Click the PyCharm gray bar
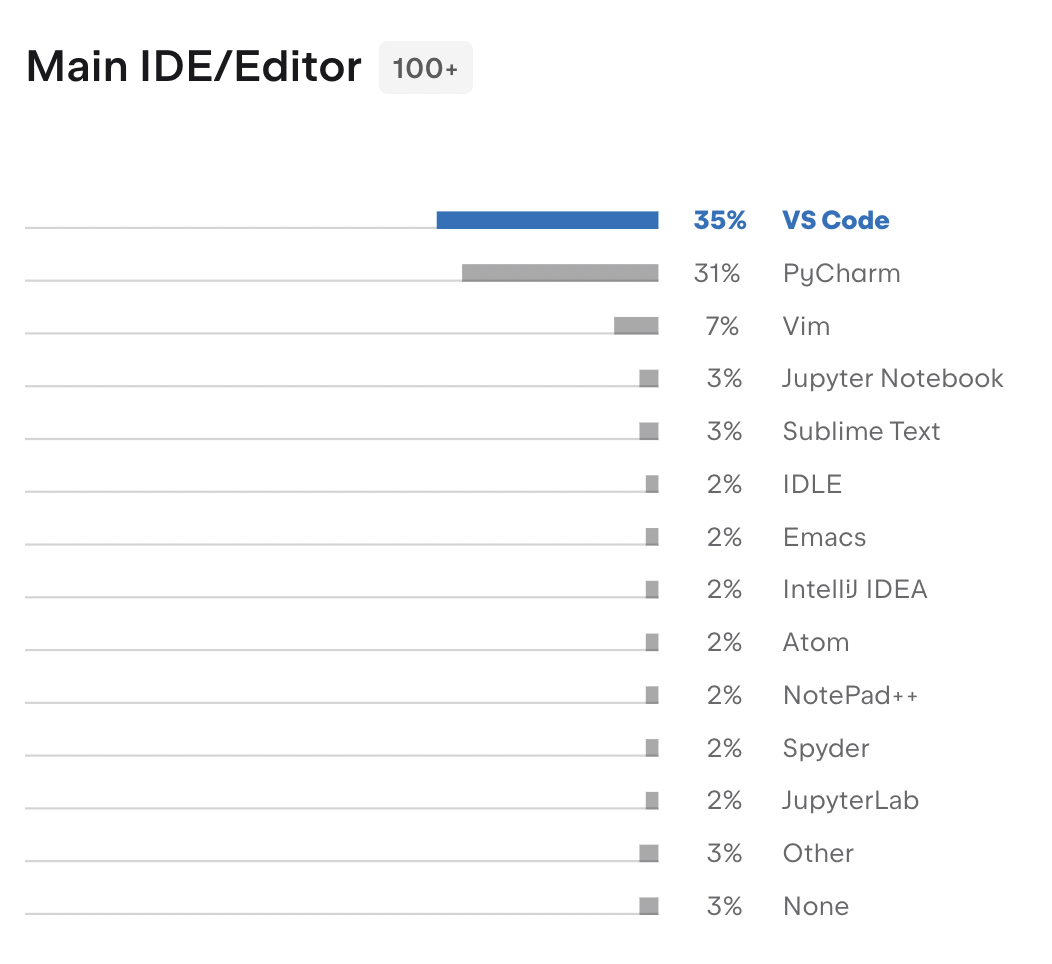Viewport: 1052px width, 964px height. [x=560, y=273]
